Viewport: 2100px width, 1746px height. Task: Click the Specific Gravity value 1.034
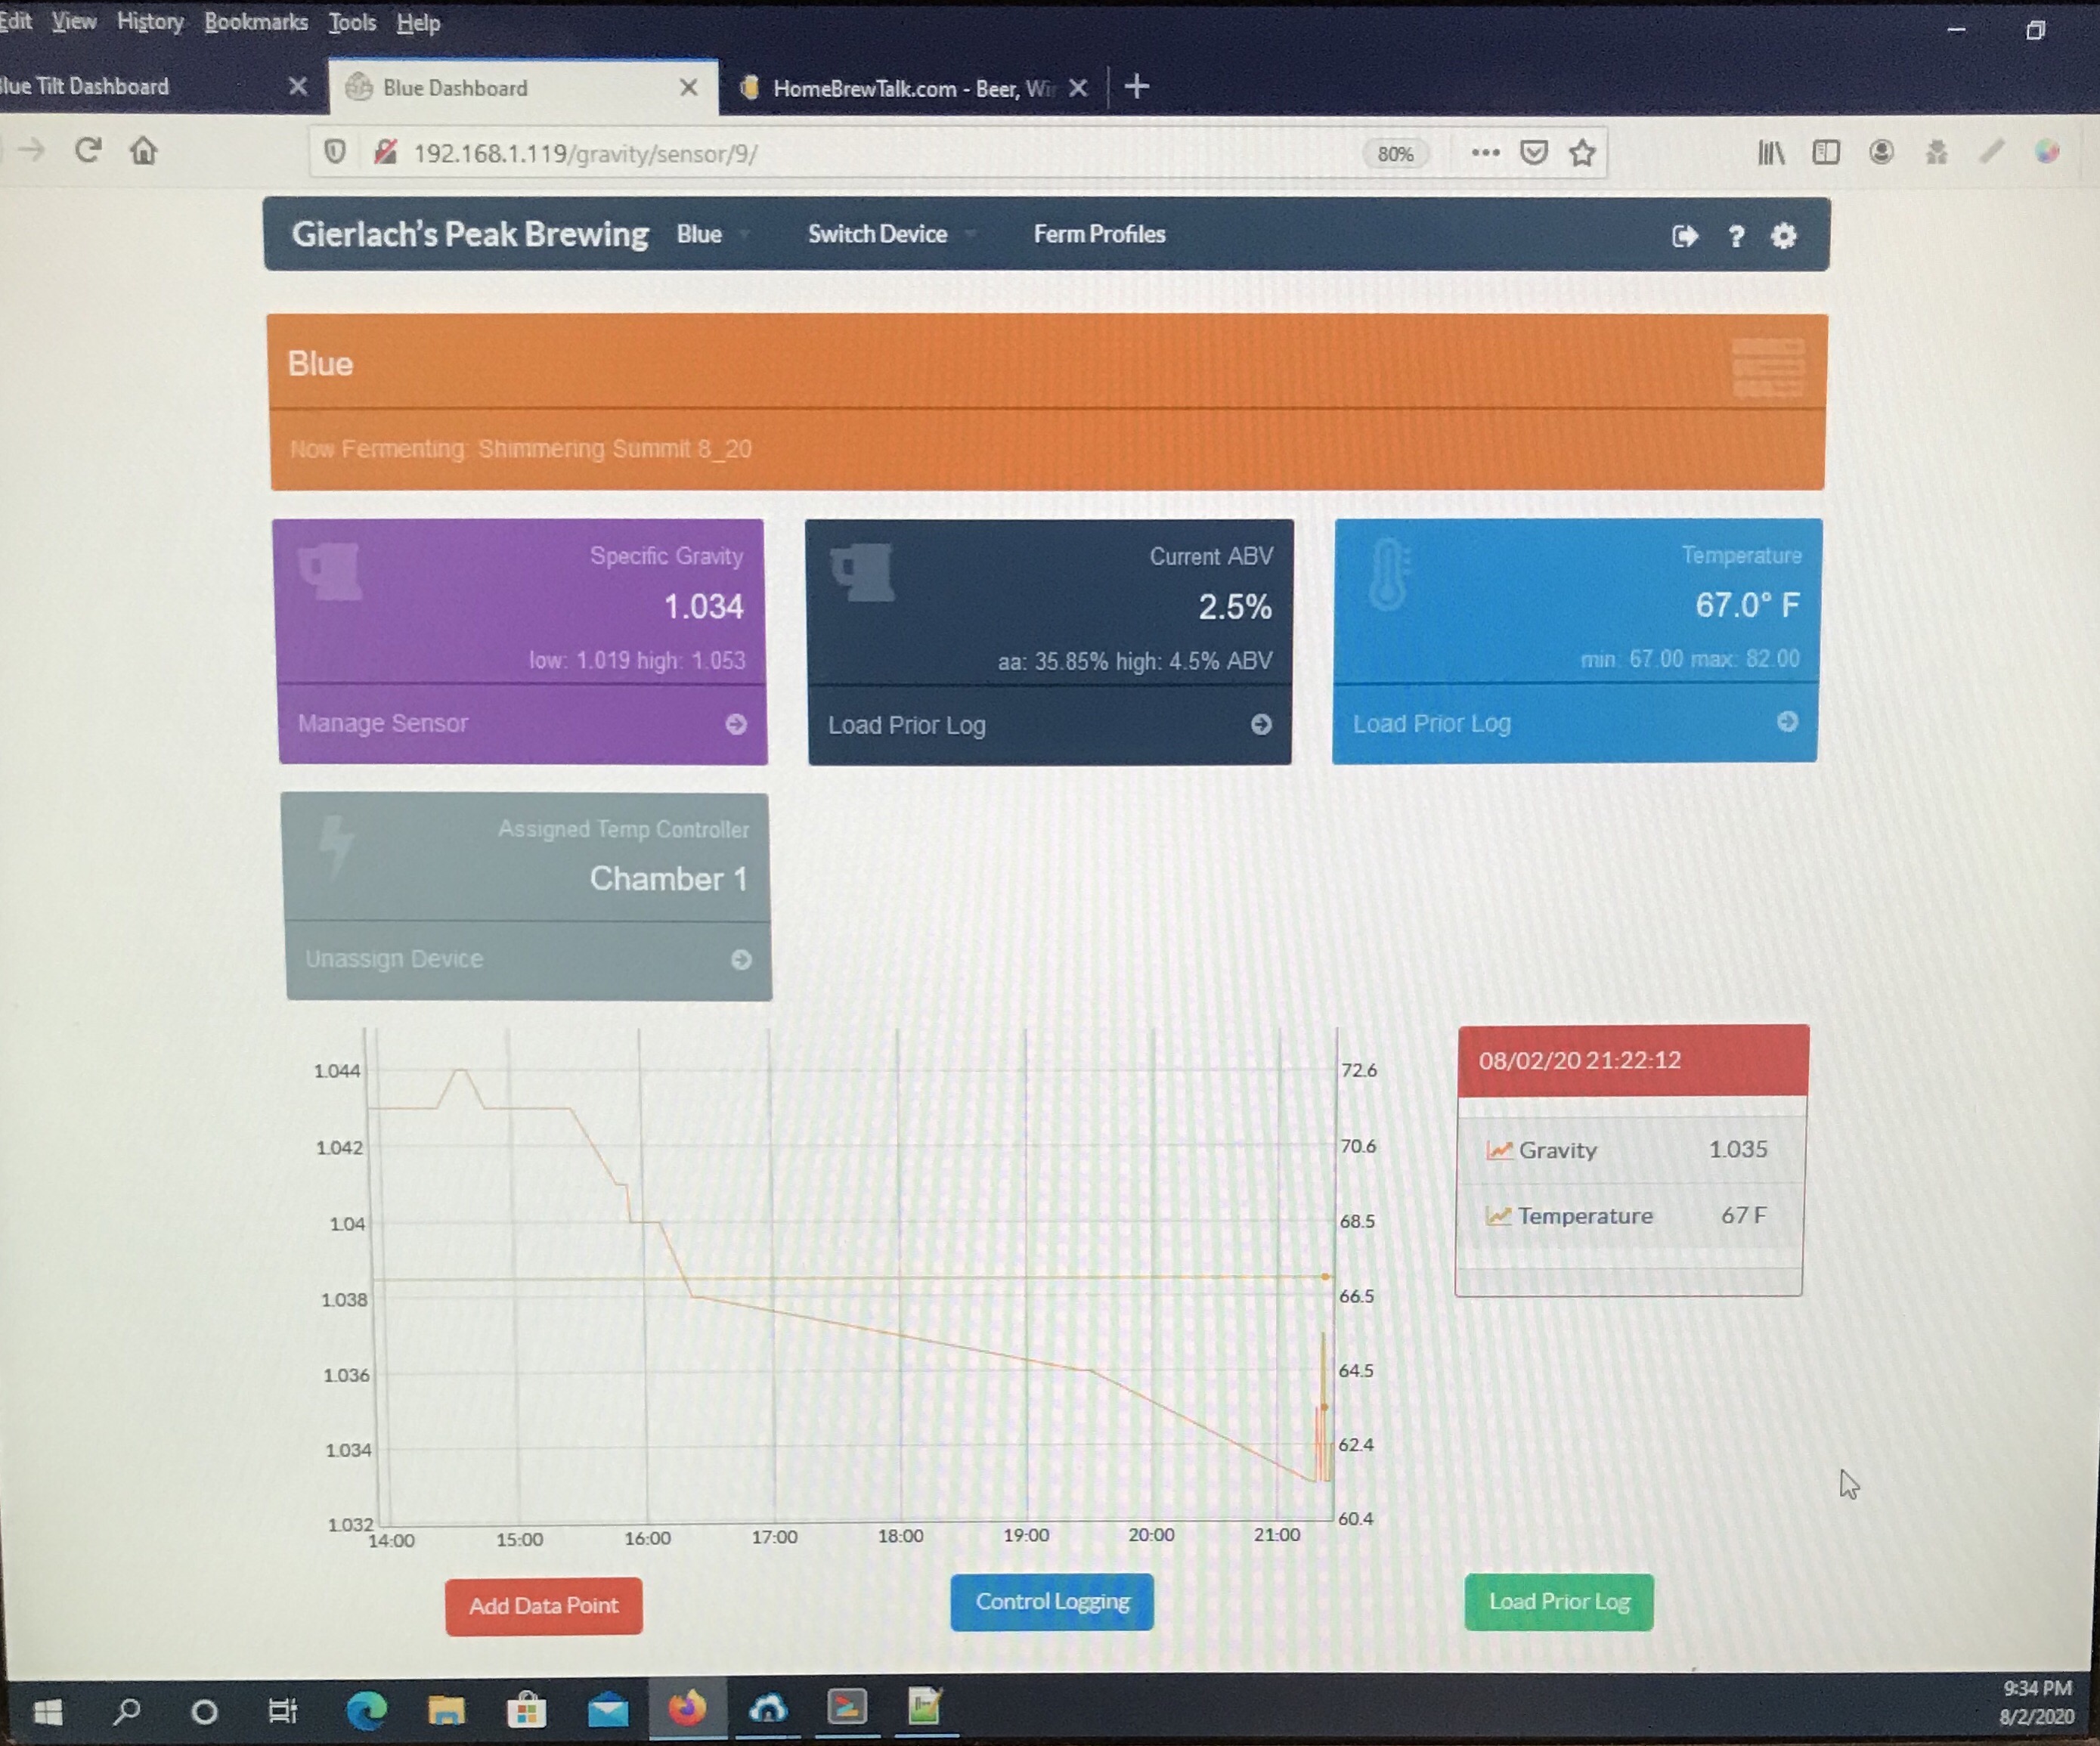point(703,607)
